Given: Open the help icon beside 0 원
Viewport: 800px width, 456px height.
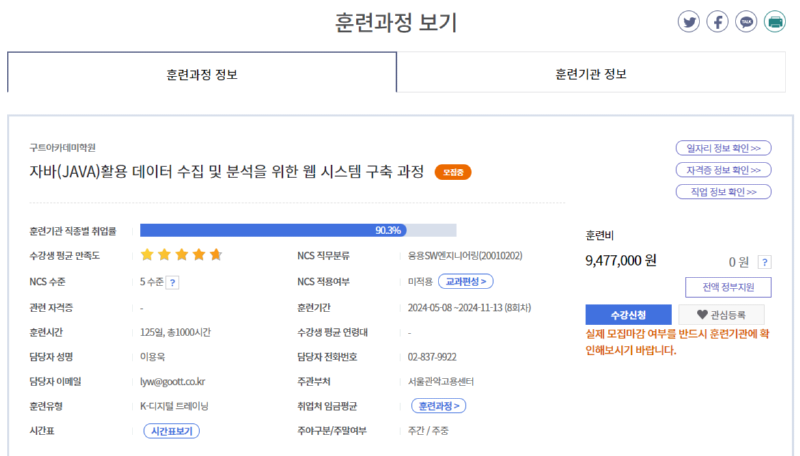Looking at the screenshot, I should click(764, 262).
